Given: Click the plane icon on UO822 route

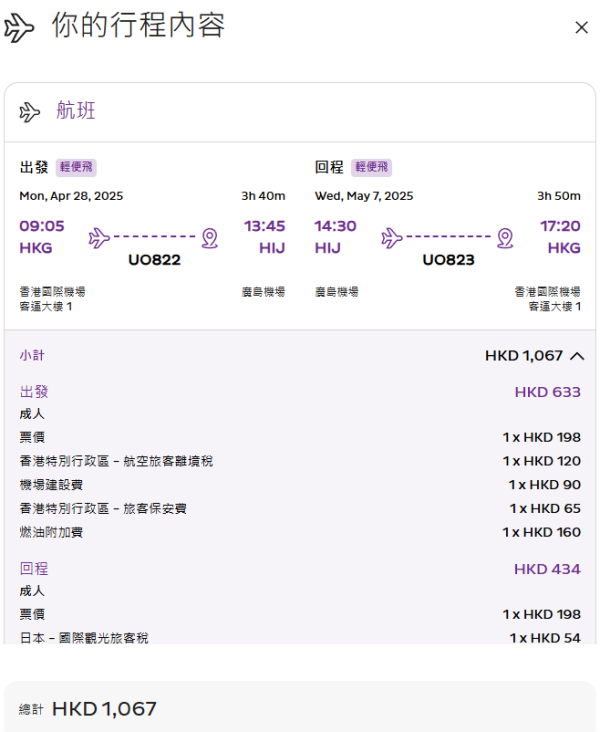Looking at the screenshot, I should (99, 238).
